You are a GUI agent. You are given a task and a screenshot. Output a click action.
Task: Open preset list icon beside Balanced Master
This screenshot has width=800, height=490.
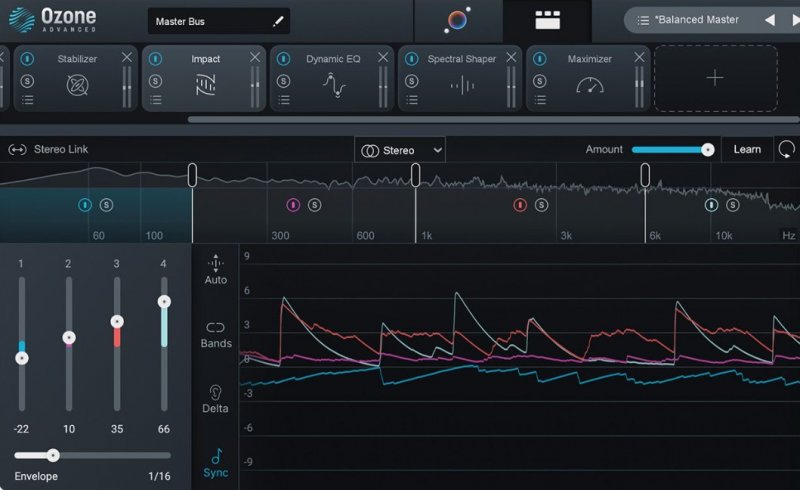point(643,20)
